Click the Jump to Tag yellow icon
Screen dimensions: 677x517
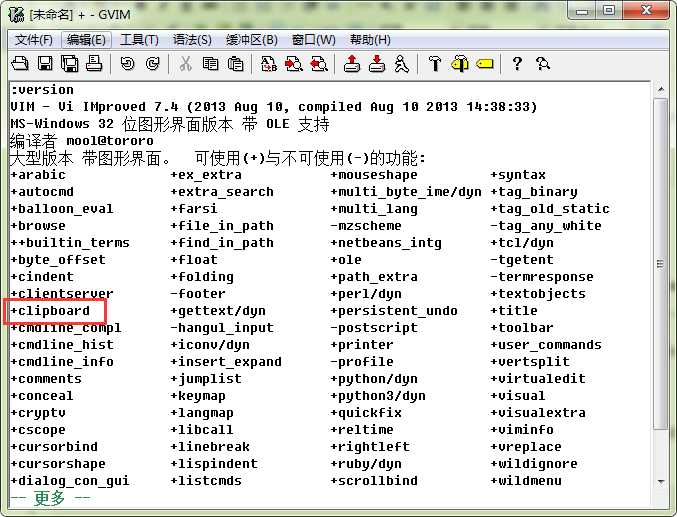[x=485, y=64]
